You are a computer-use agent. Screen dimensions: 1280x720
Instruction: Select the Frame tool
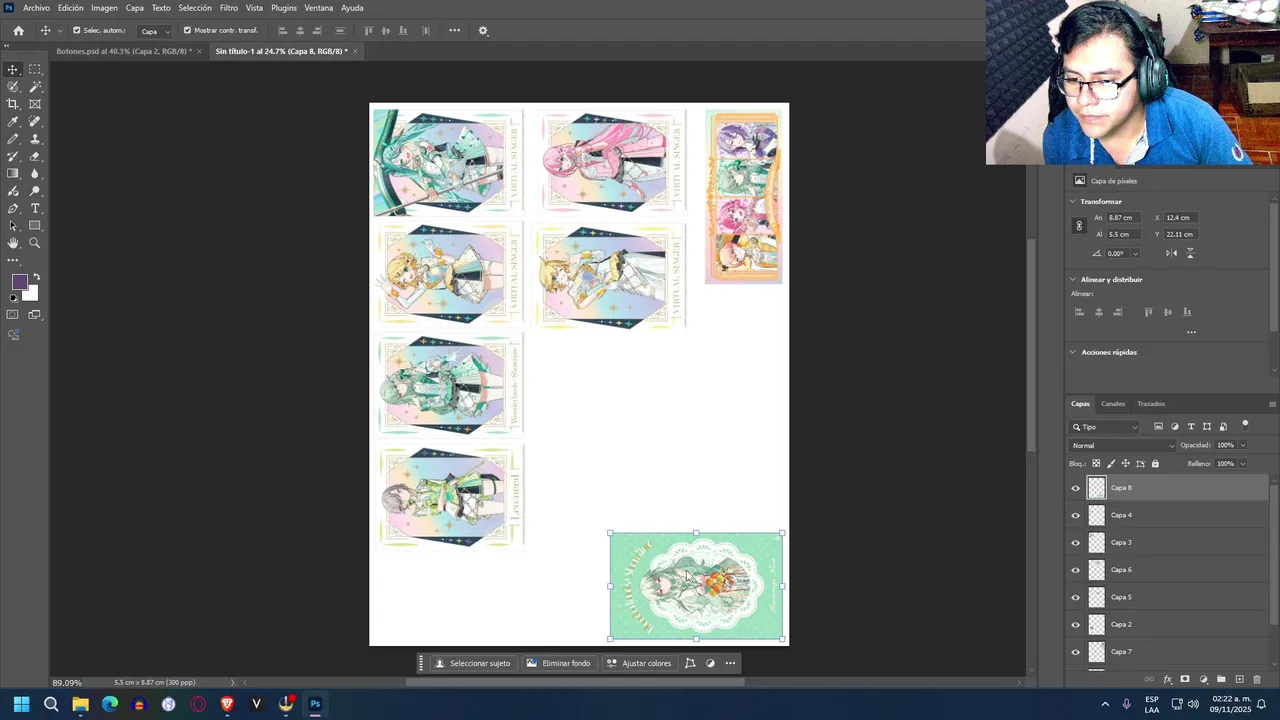pyautogui.click(x=35, y=104)
